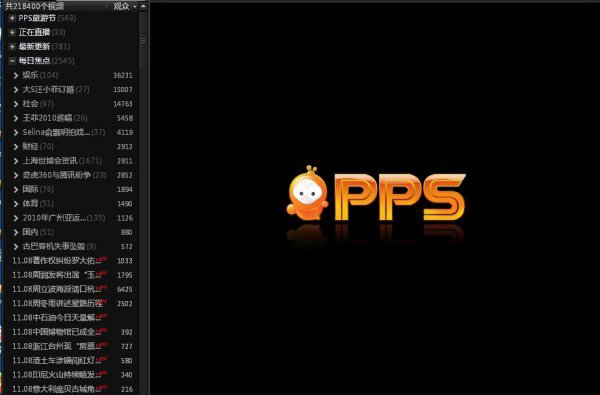Select the PPS旅游节 tree label
The width and height of the screenshot is (600, 395).
click(x=37, y=18)
